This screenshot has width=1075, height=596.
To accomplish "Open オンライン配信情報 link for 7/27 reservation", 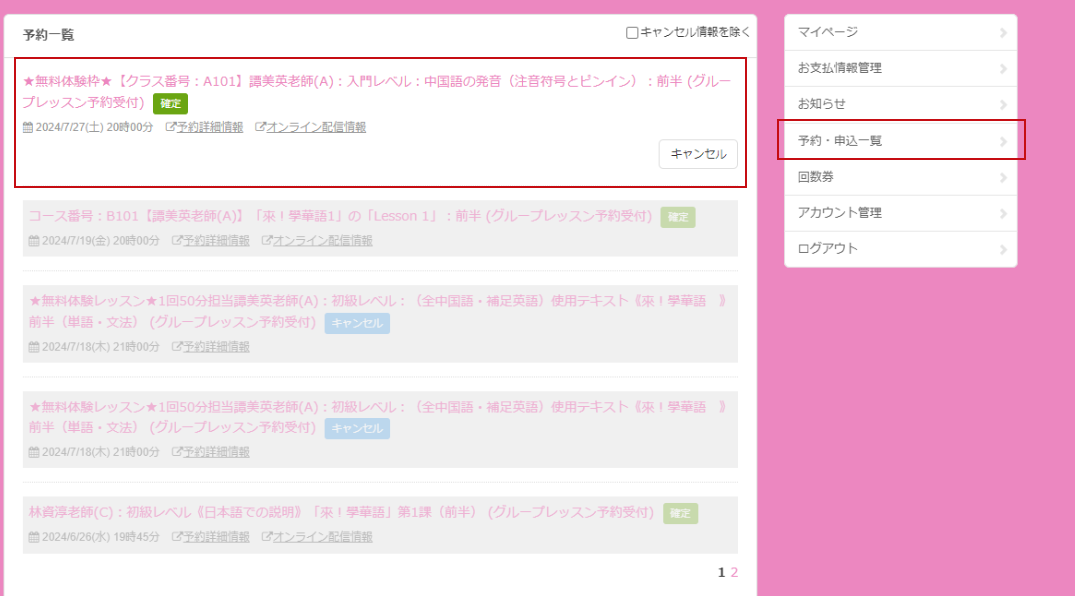I will pos(316,127).
